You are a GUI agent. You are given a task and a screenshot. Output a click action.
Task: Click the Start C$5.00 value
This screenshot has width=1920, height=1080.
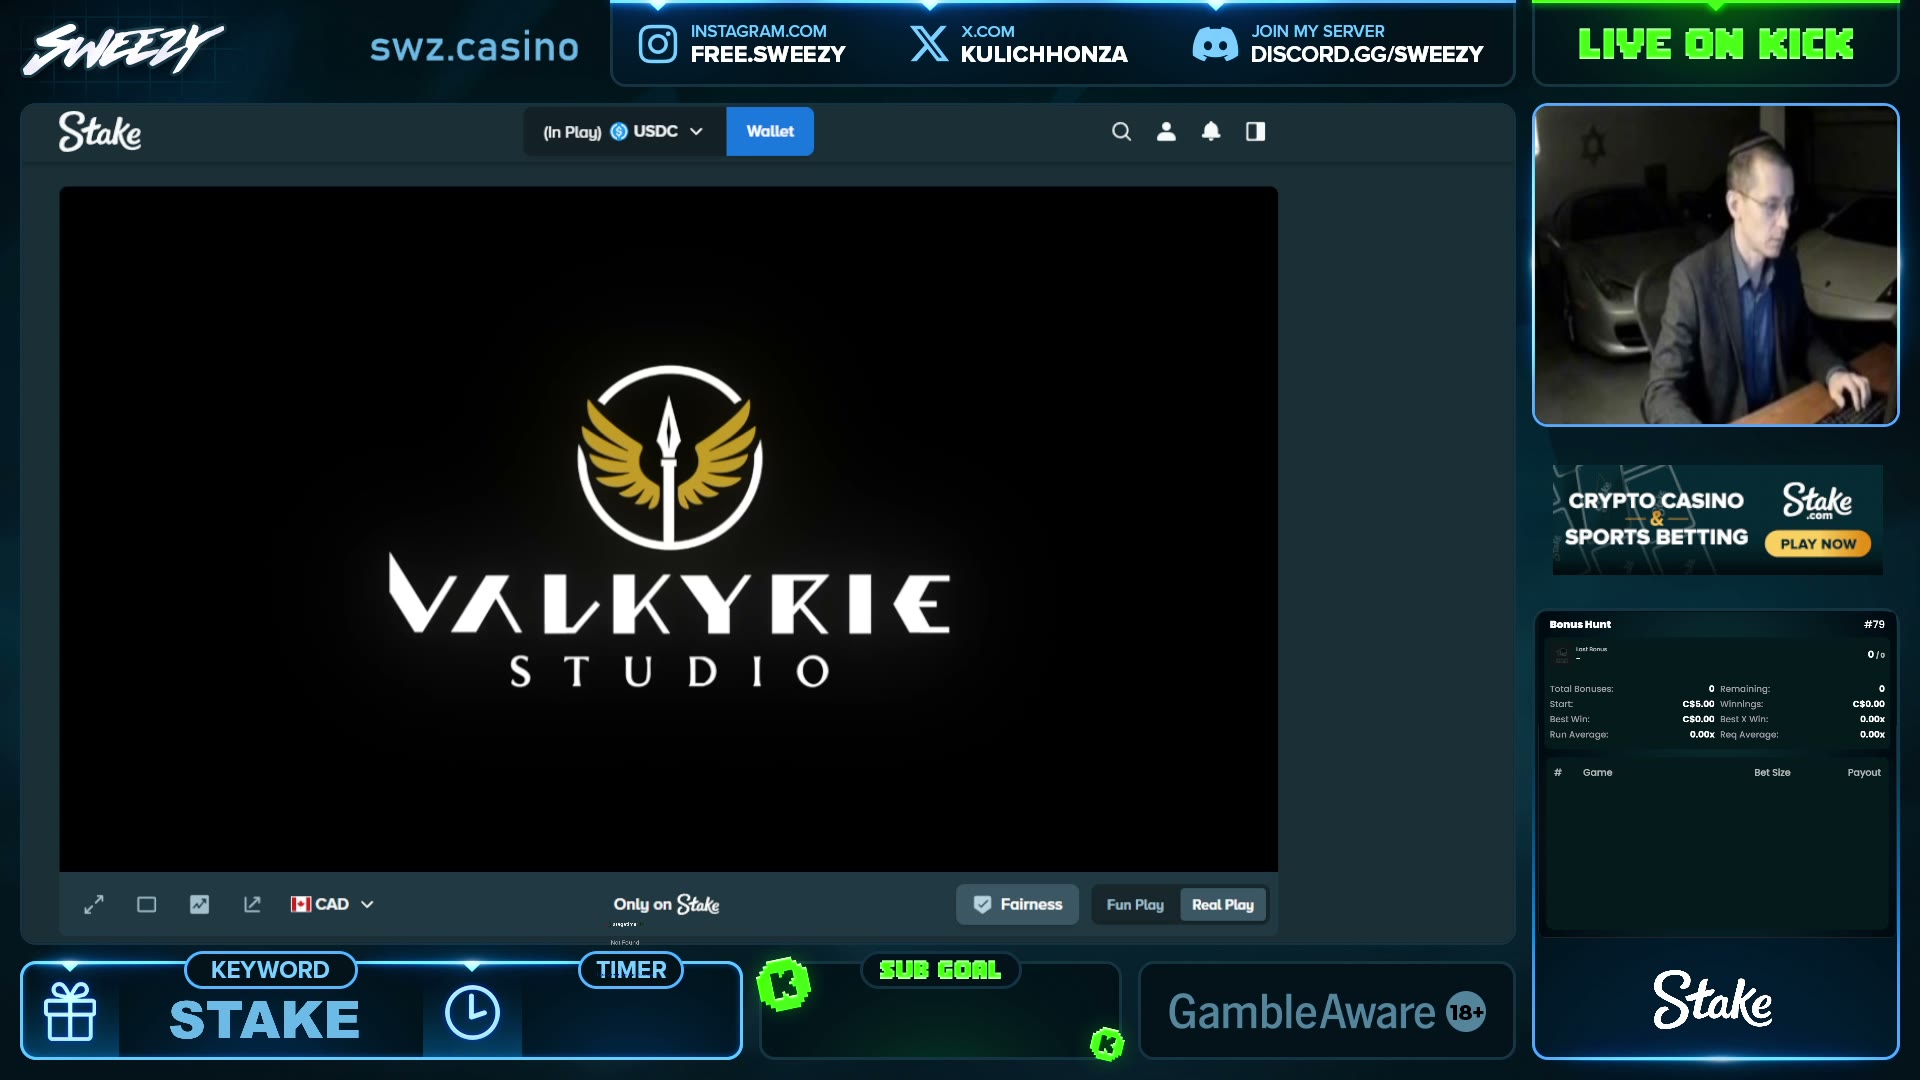1698,704
